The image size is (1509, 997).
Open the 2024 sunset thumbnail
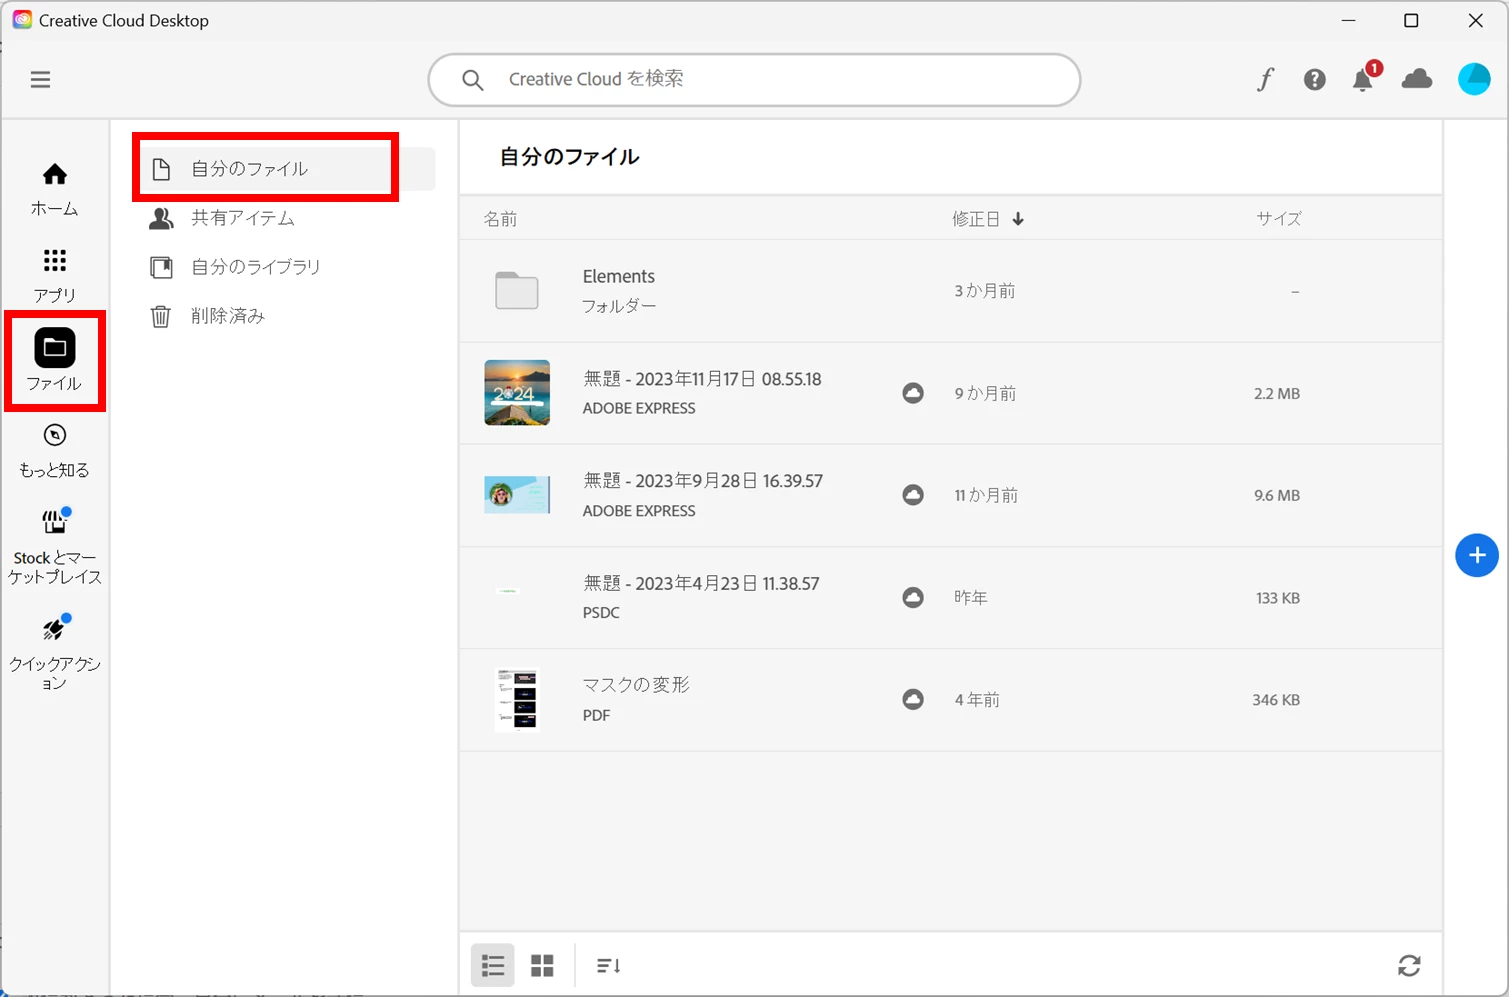pos(517,393)
